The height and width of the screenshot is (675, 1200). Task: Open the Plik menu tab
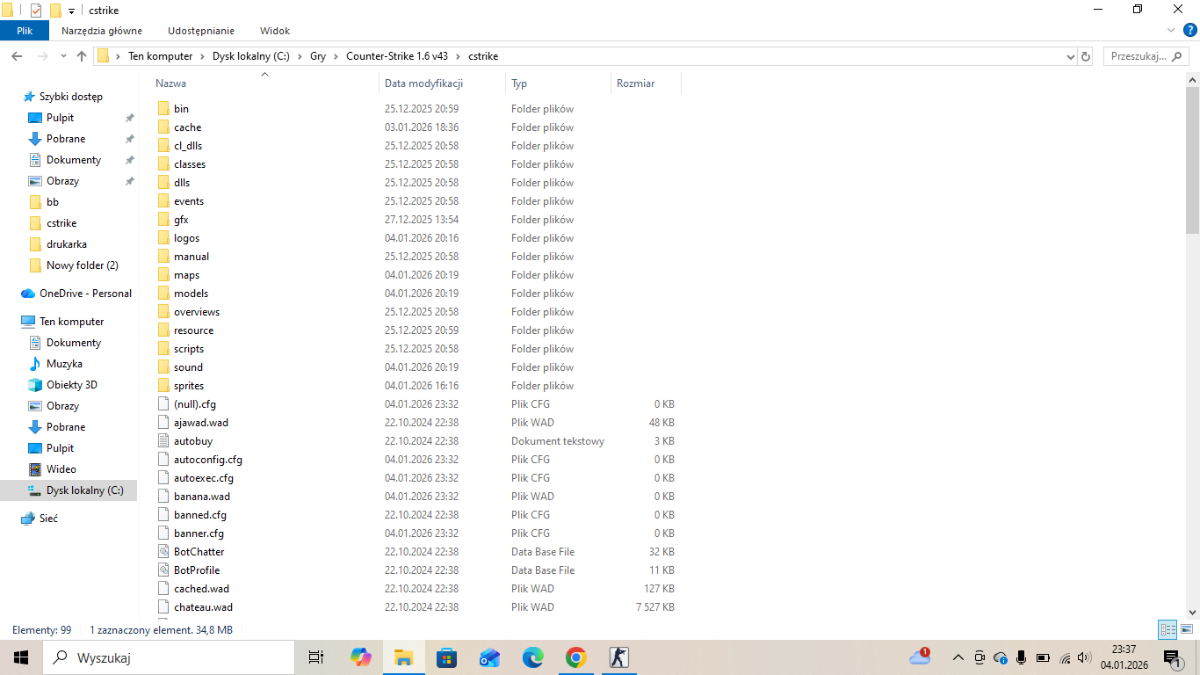pyautogui.click(x=24, y=31)
